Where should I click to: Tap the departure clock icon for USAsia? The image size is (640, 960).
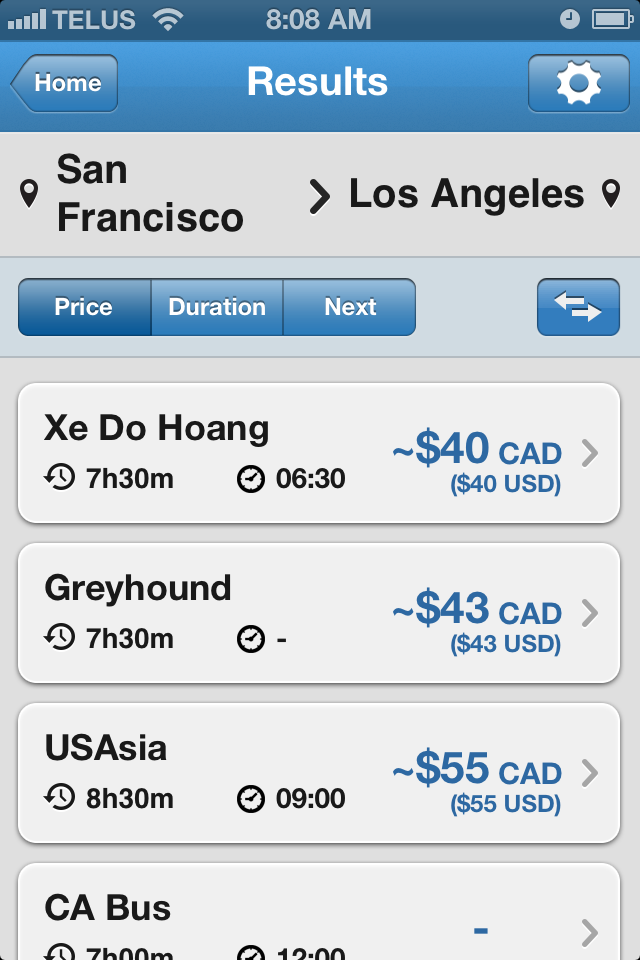tap(251, 799)
